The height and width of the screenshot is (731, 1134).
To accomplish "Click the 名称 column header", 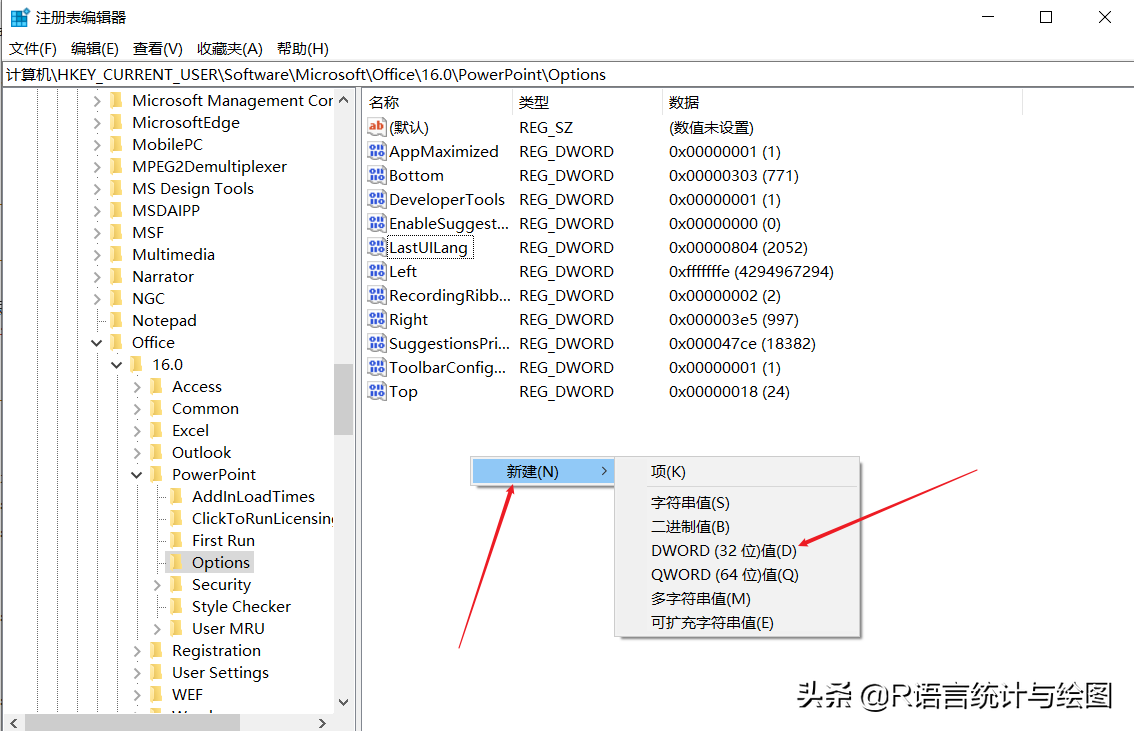I will [438, 103].
